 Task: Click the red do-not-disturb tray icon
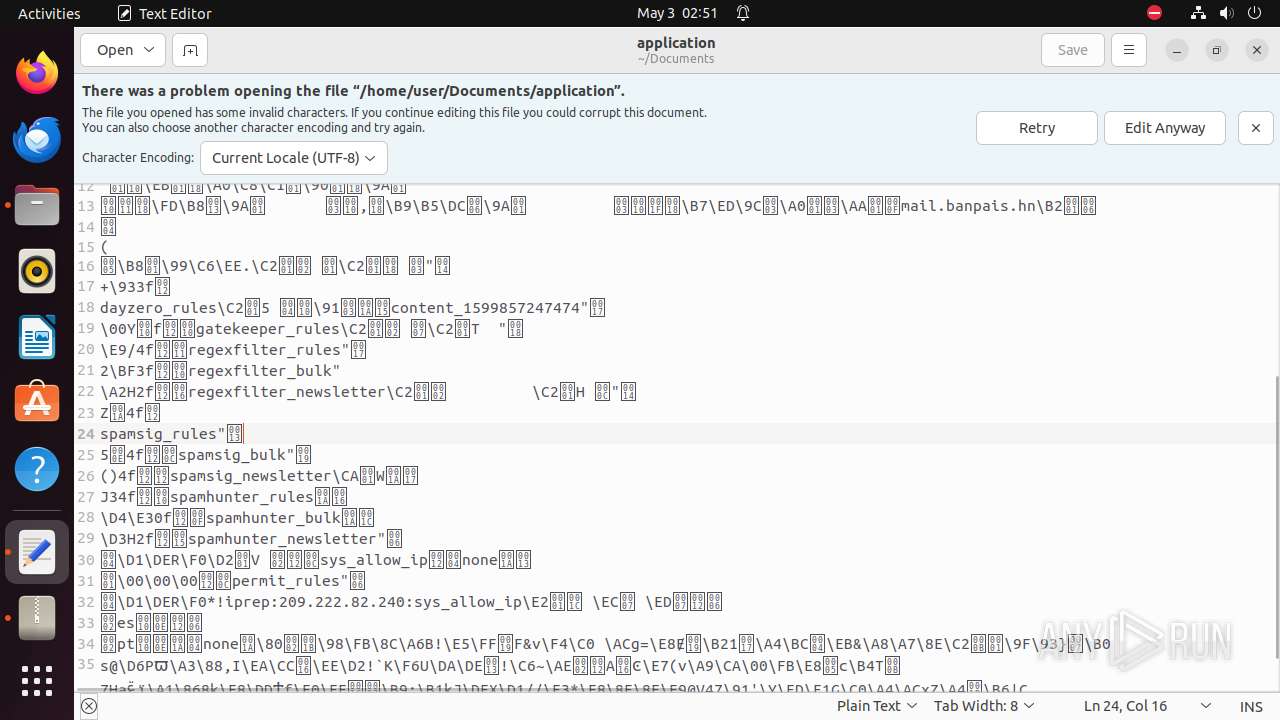pos(1154,13)
